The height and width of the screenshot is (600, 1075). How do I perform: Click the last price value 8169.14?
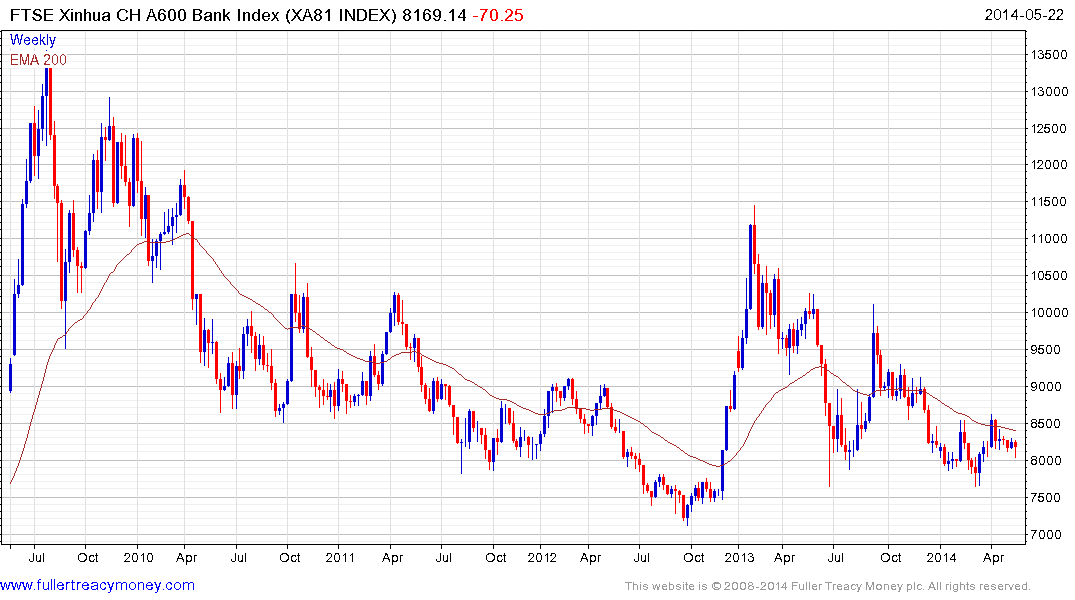(434, 15)
